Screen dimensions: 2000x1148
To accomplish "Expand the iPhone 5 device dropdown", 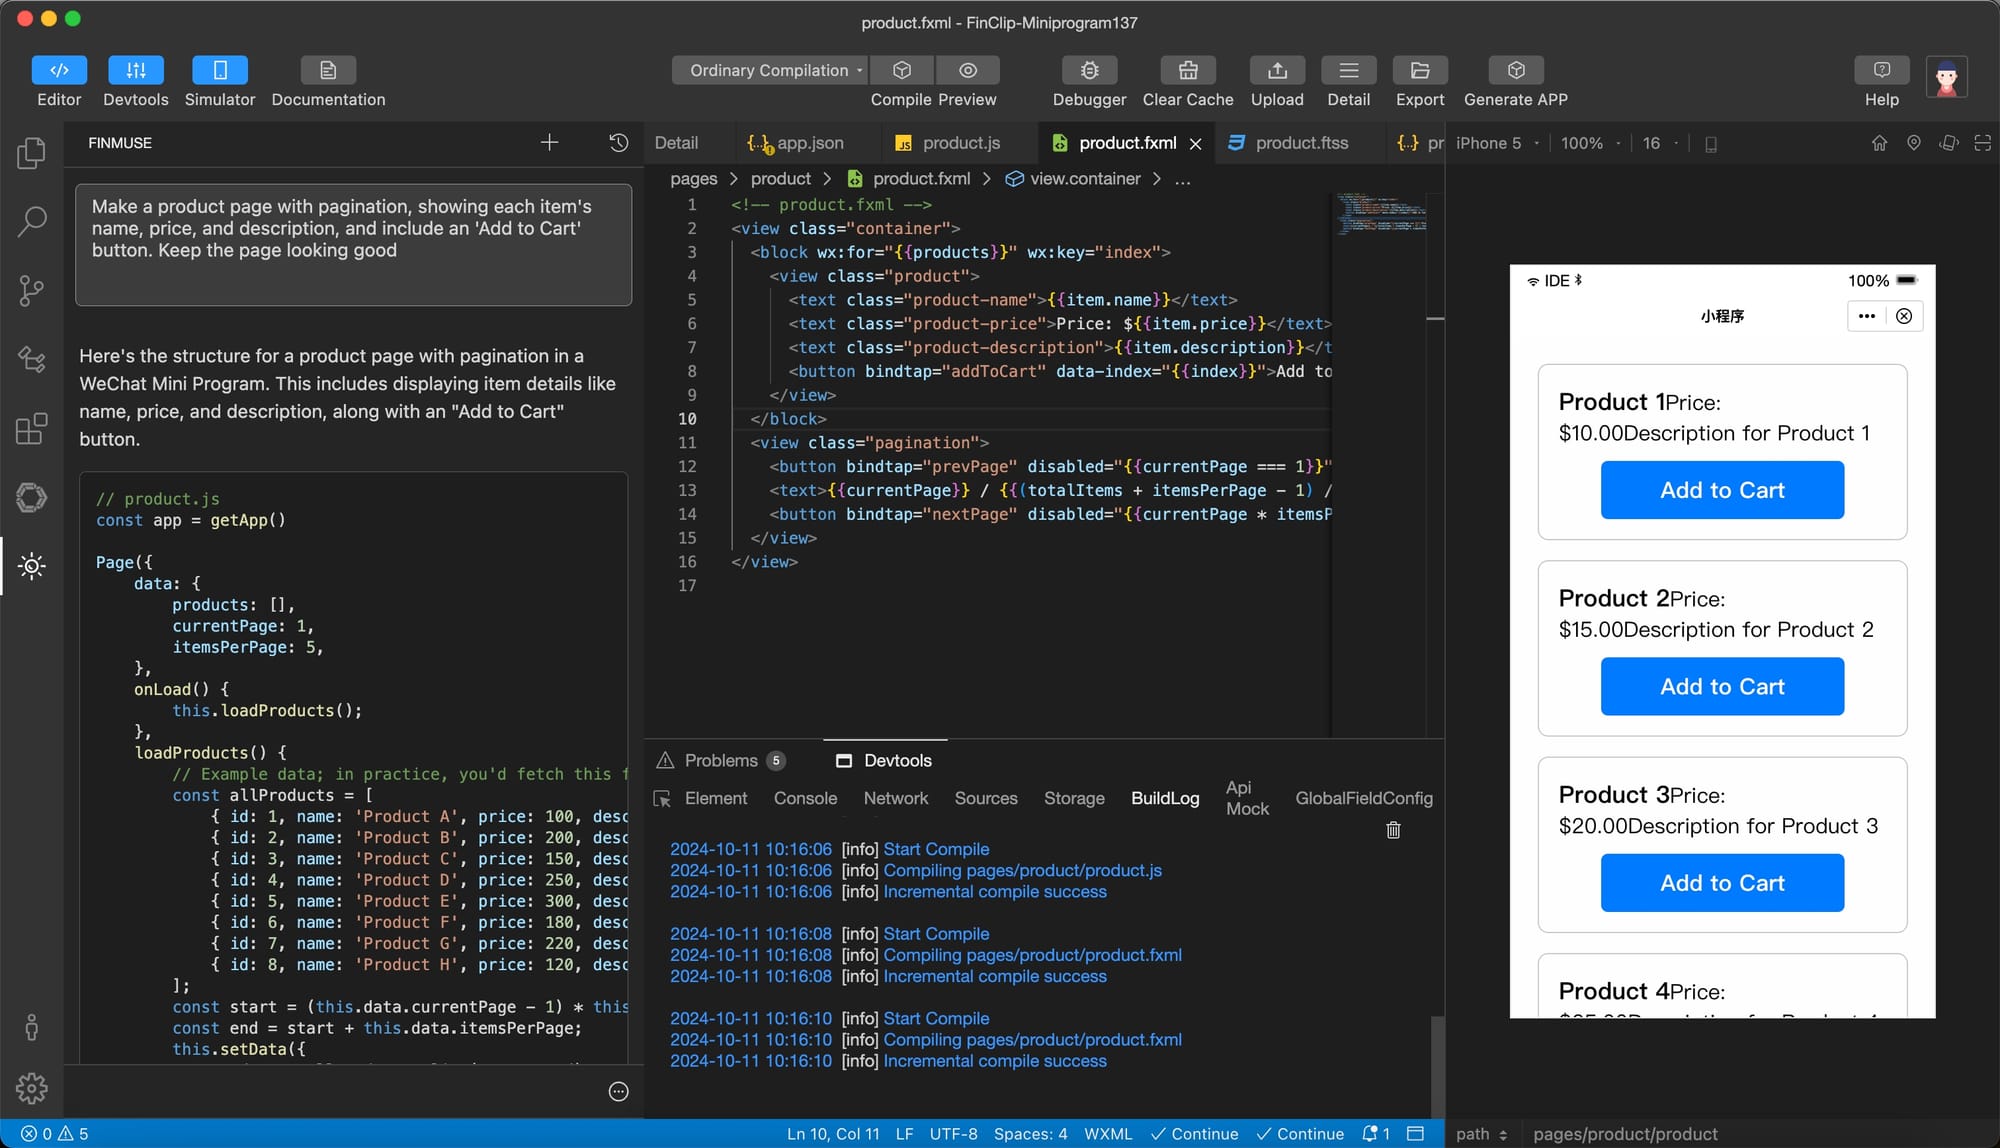I will 1497,143.
